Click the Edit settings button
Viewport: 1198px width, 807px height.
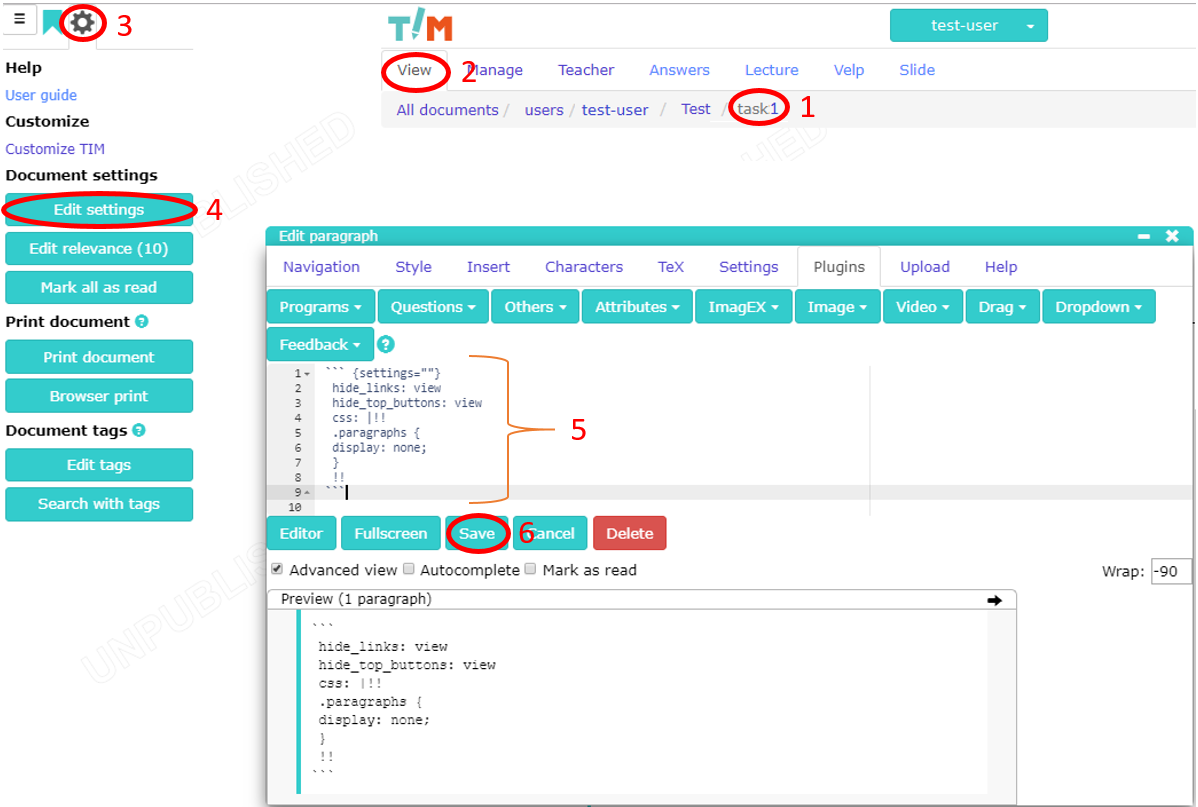click(x=99, y=209)
